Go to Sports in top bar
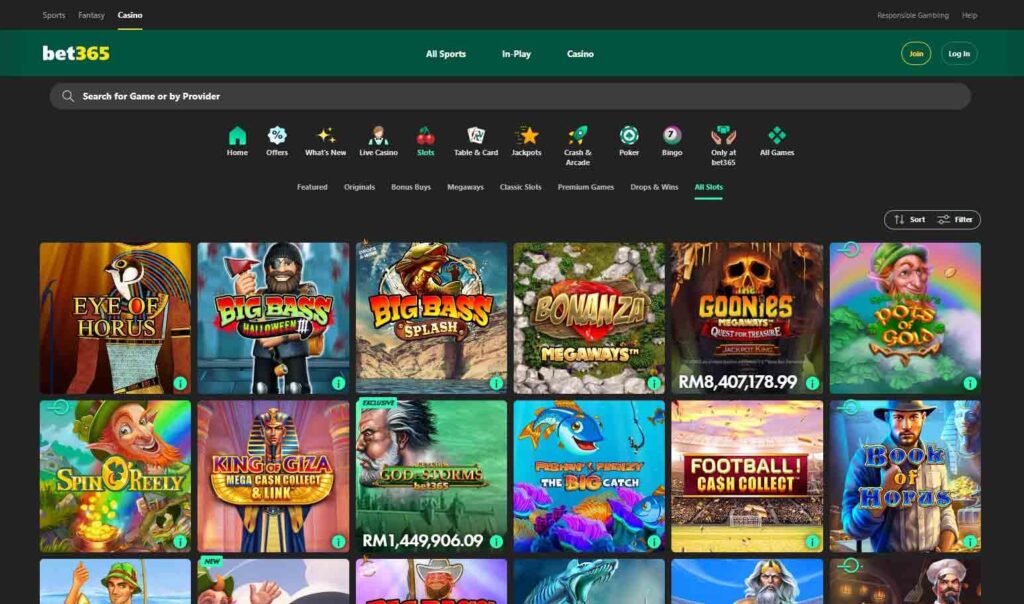This screenshot has width=1024, height=604. click(x=54, y=15)
